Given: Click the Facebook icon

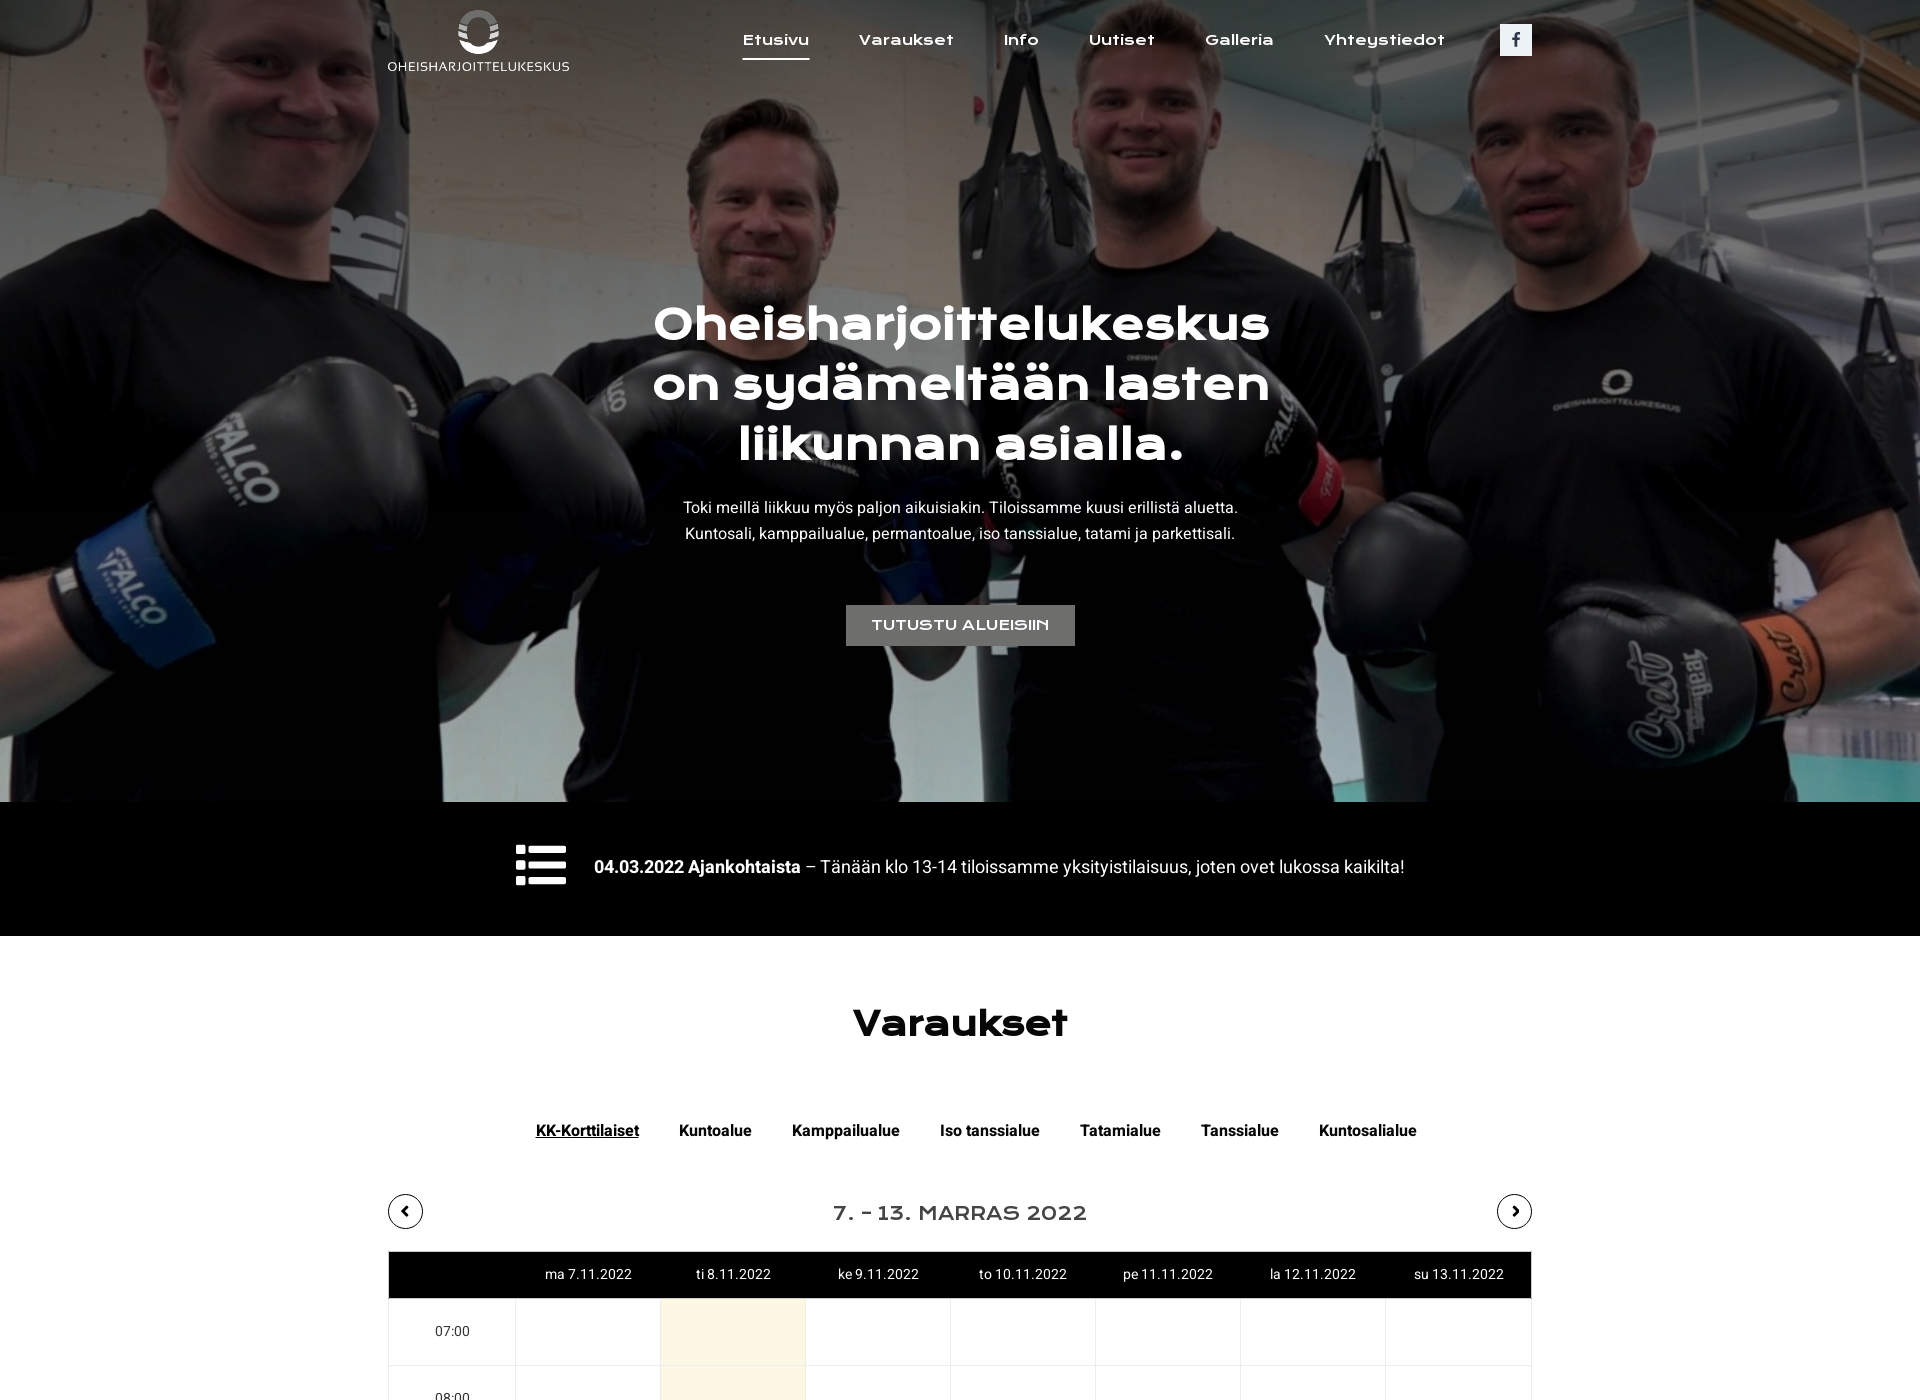Looking at the screenshot, I should tap(1516, 40).
